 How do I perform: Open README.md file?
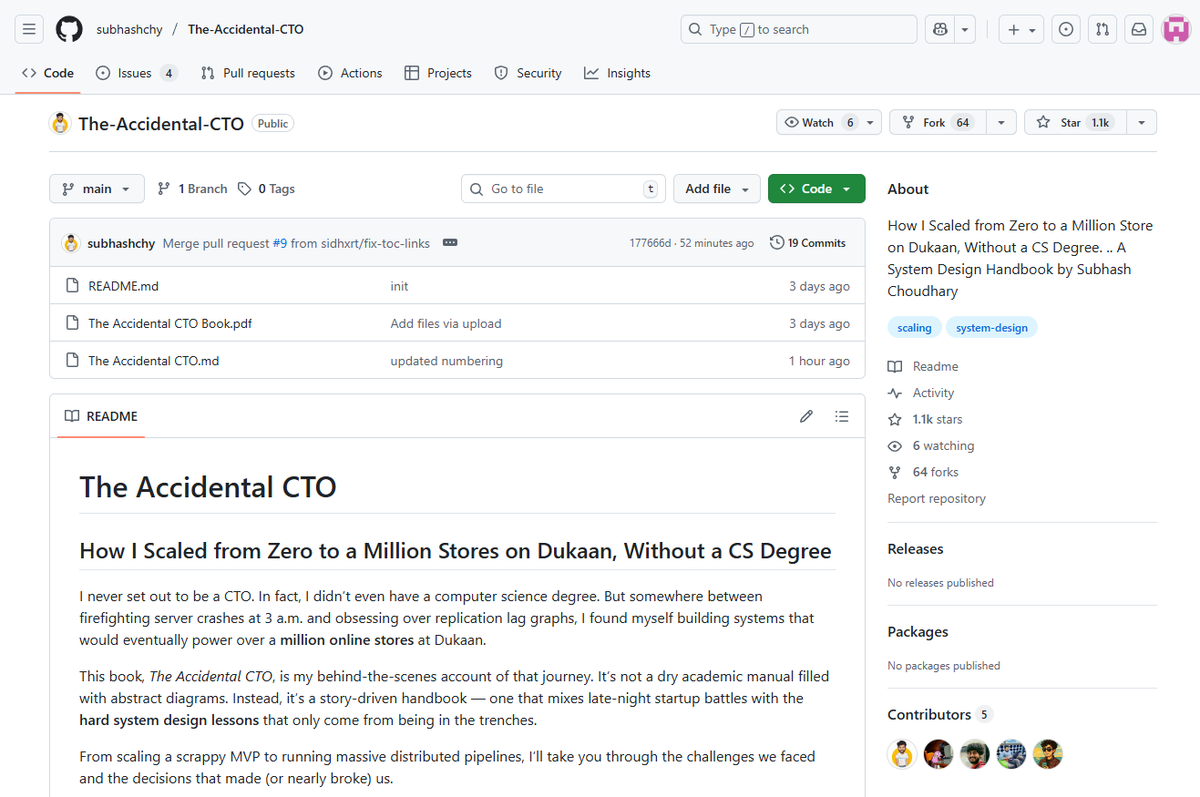coord(123,286)
